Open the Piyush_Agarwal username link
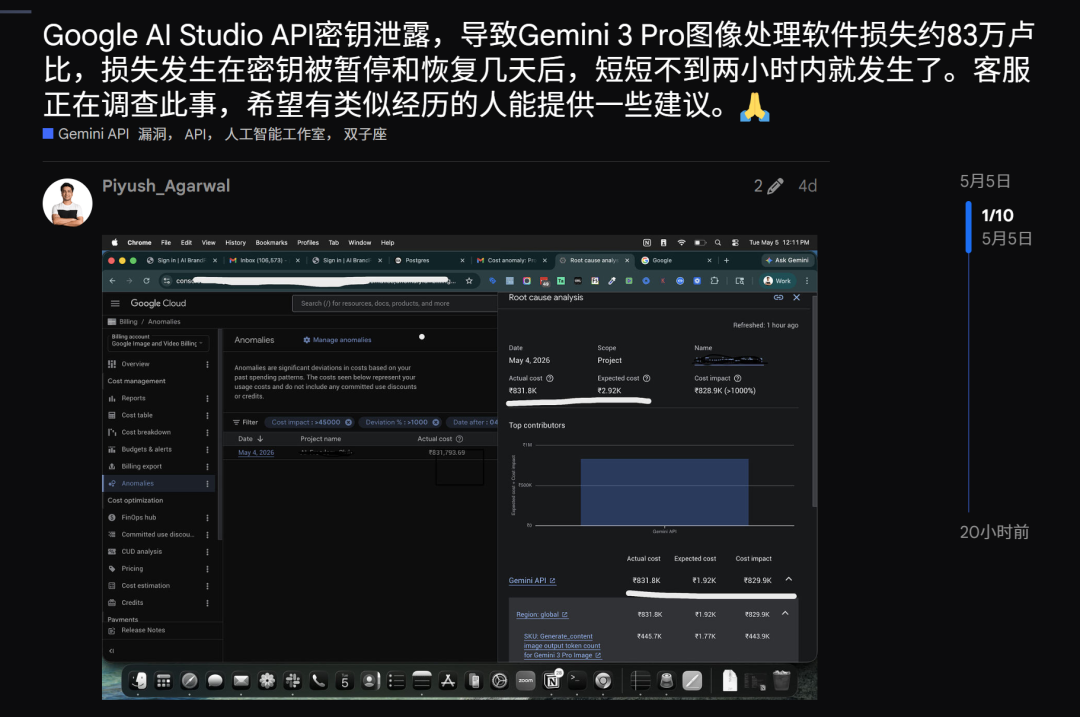This screenshot has height=717, width=1080. click(x=166, y=186)
